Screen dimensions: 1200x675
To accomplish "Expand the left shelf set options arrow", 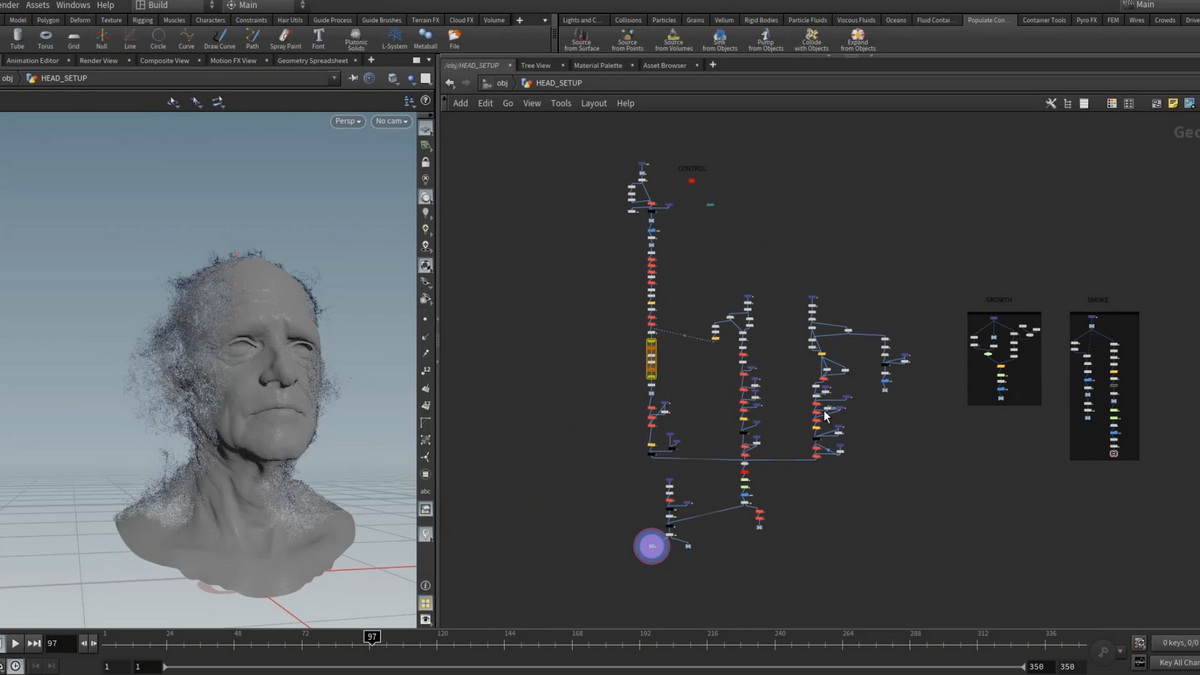I will pyautogui.click(x=545, y=20).
